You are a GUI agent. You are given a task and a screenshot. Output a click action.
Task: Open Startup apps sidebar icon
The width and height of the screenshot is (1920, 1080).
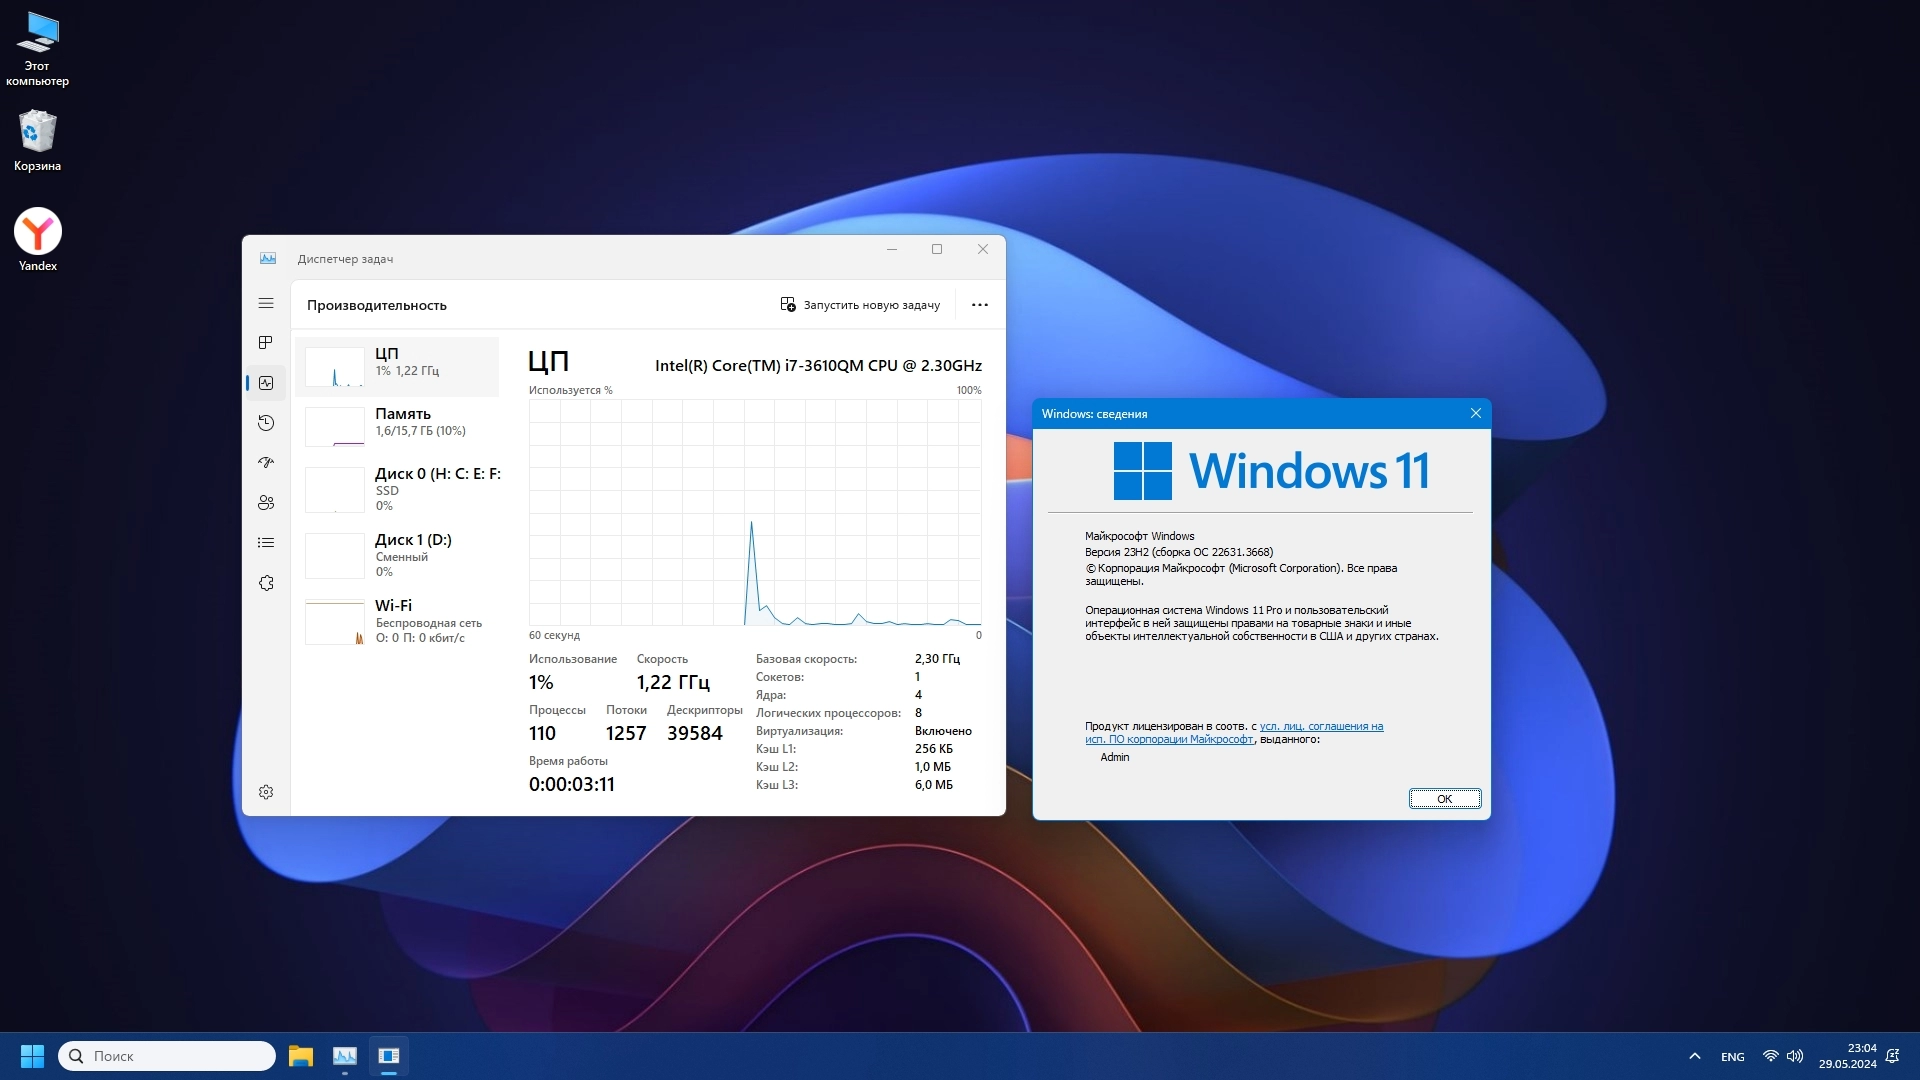[266, 463]
